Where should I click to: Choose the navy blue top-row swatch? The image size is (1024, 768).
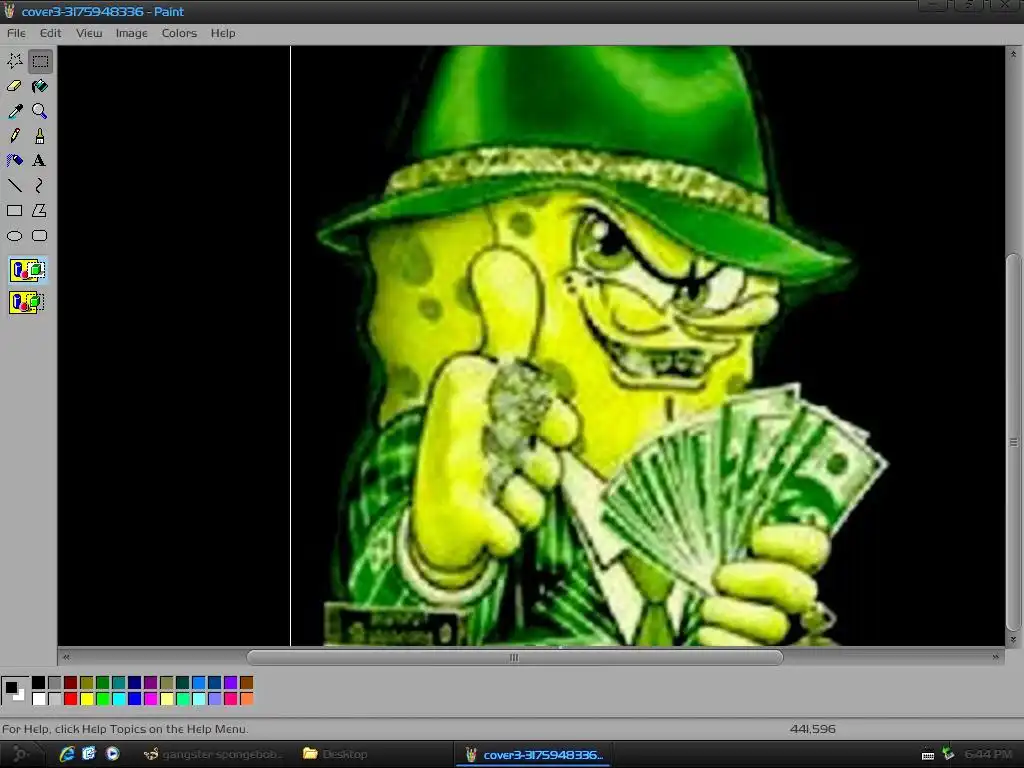135,682
